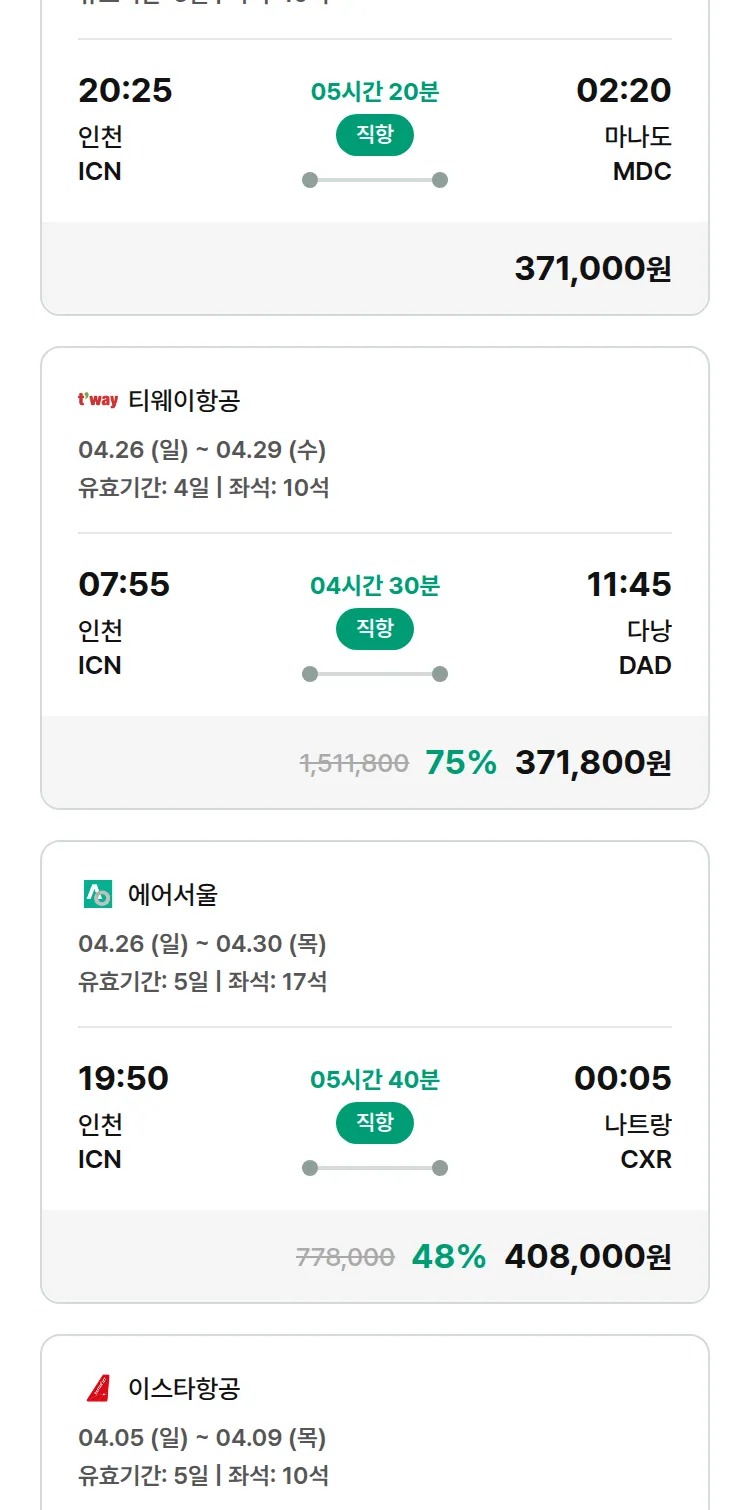This screenshot has width=750, height=1510.
Task: Click the Eastar Jet red logo
Action: (98, 1388)
